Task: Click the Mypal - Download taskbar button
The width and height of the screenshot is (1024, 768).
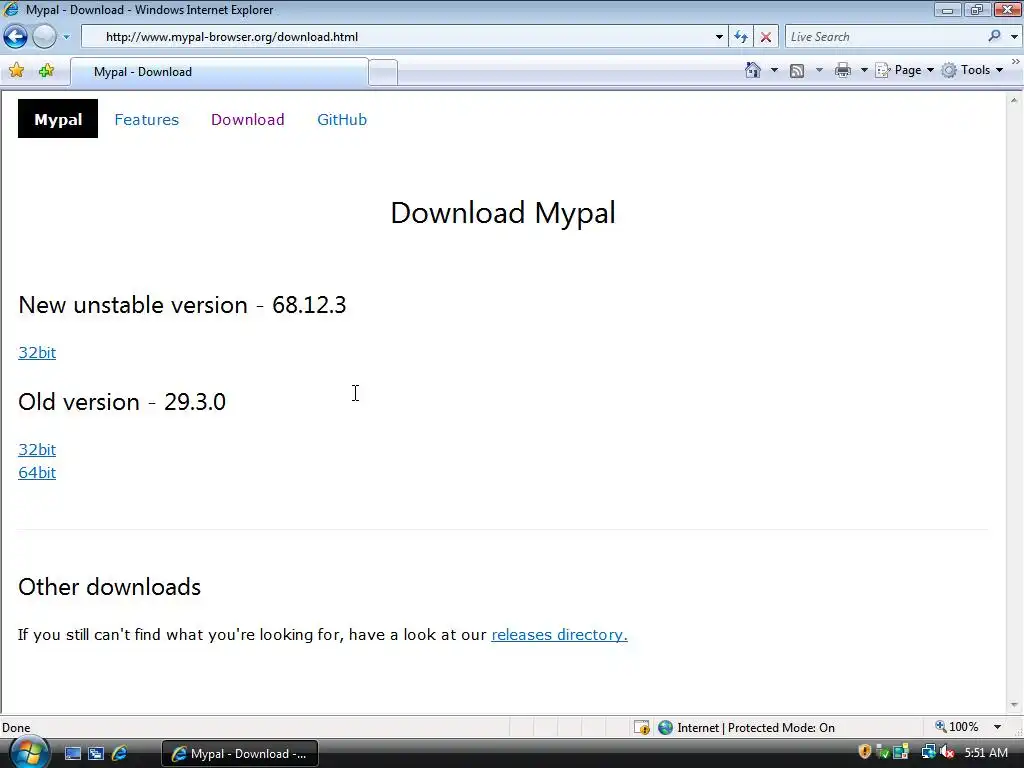Action: click(240, 754)
